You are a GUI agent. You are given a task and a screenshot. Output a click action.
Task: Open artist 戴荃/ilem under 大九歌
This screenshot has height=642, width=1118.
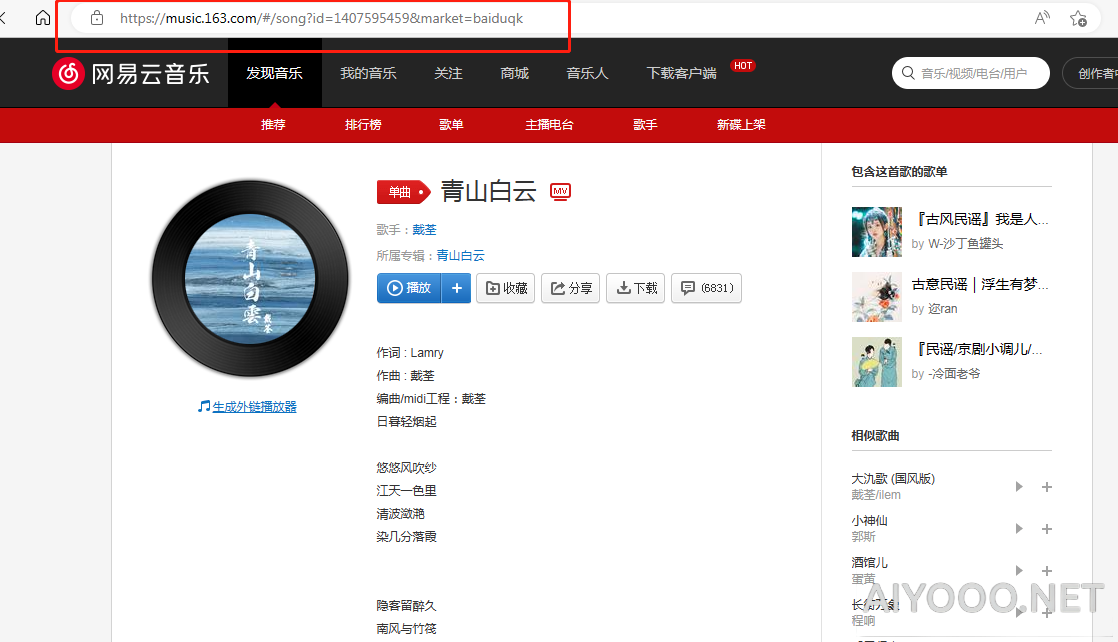[876, 495]
